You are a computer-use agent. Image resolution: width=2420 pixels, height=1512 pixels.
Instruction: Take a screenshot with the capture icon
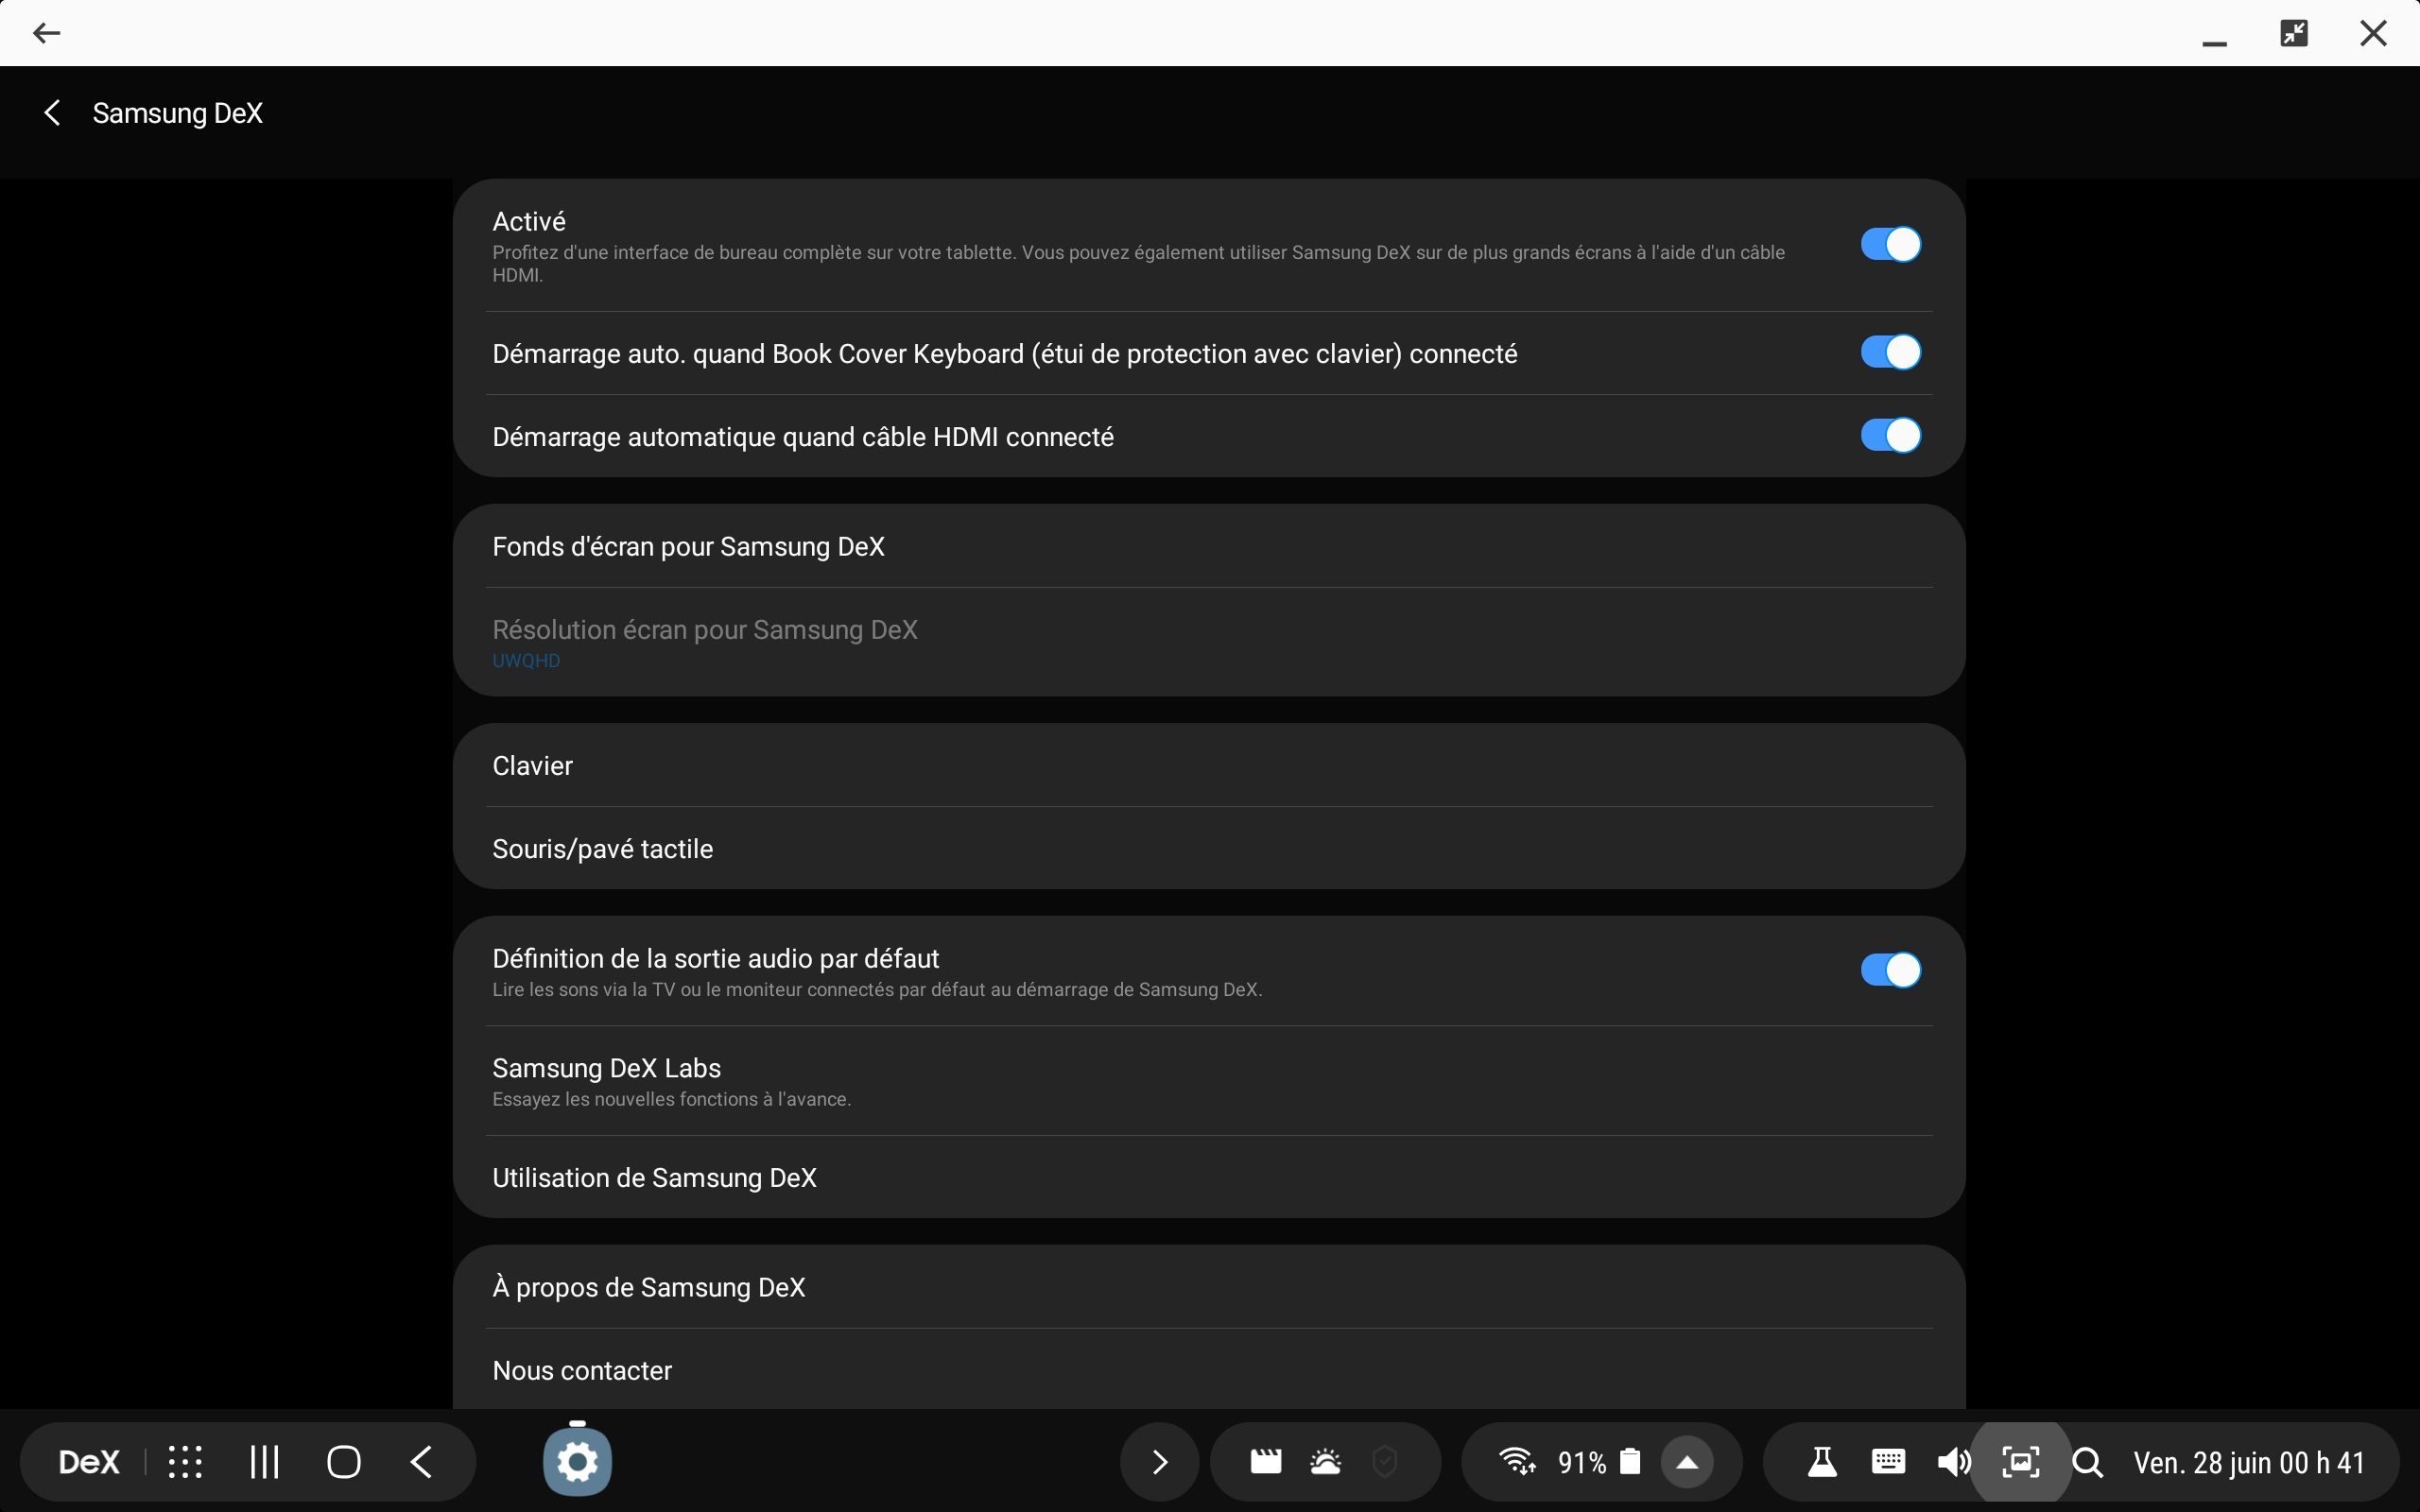[2021, 1462]
